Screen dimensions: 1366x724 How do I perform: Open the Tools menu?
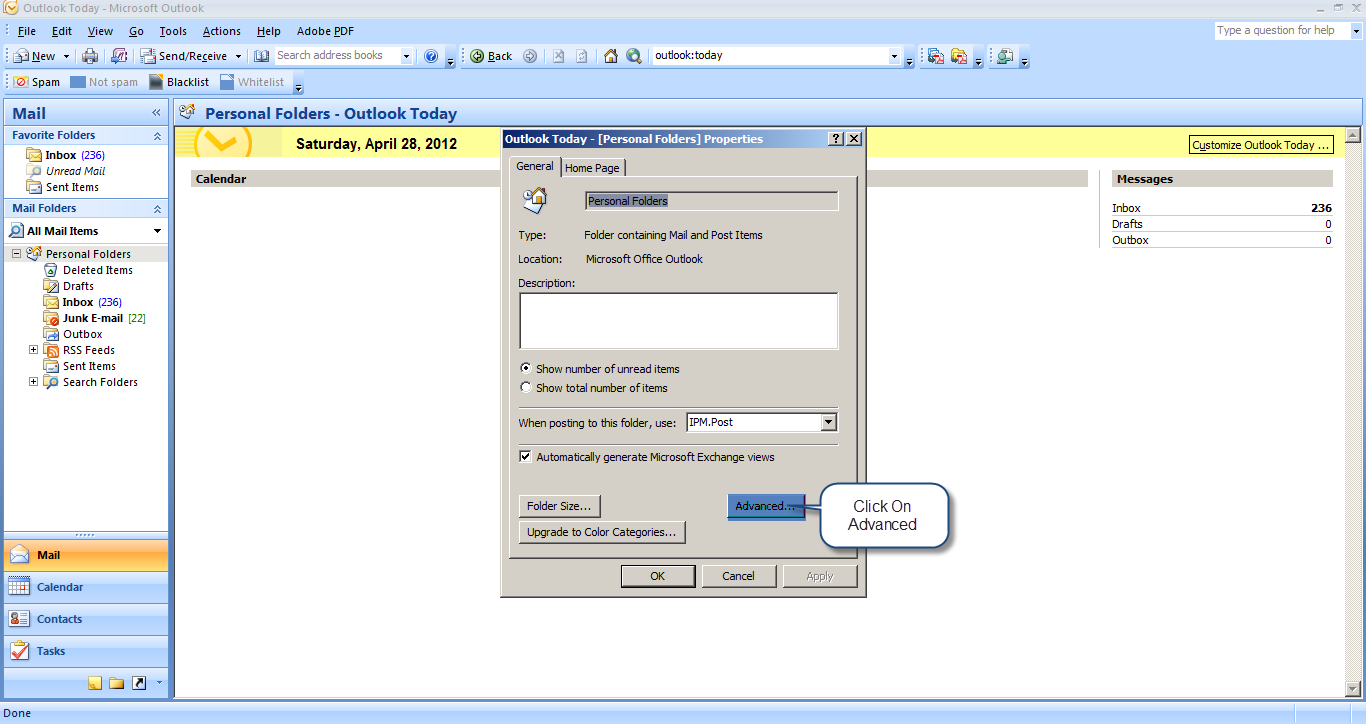pyautogui.click(x=173, y=31)
